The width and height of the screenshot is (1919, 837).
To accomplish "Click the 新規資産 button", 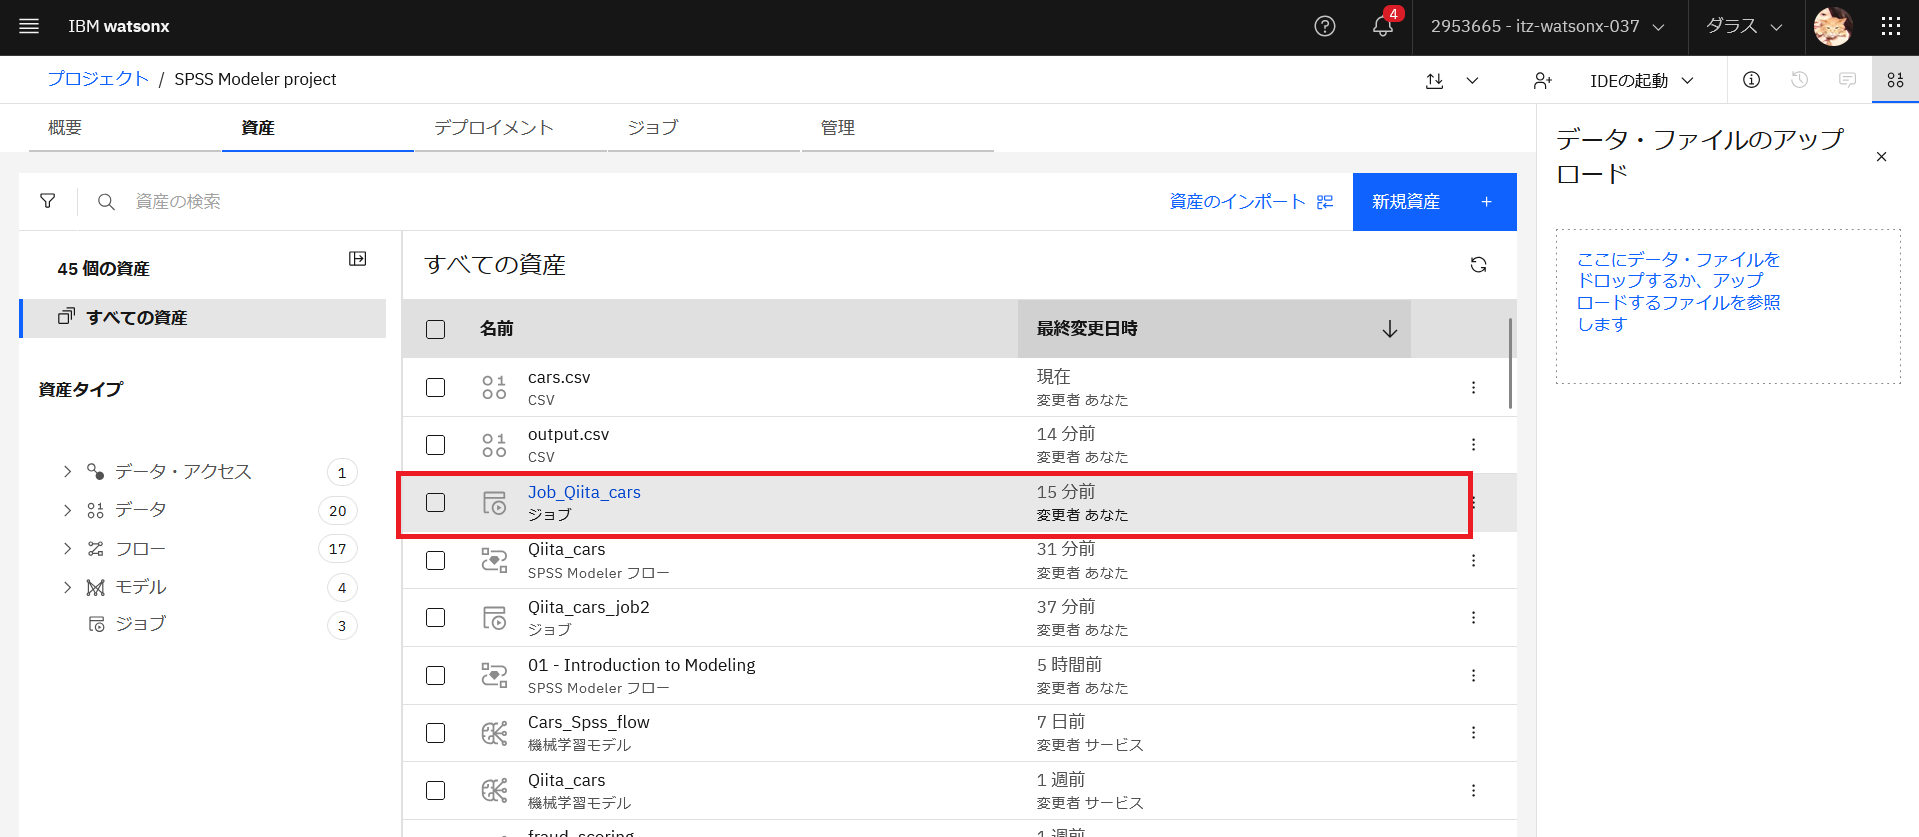I will coord(1434,202).
